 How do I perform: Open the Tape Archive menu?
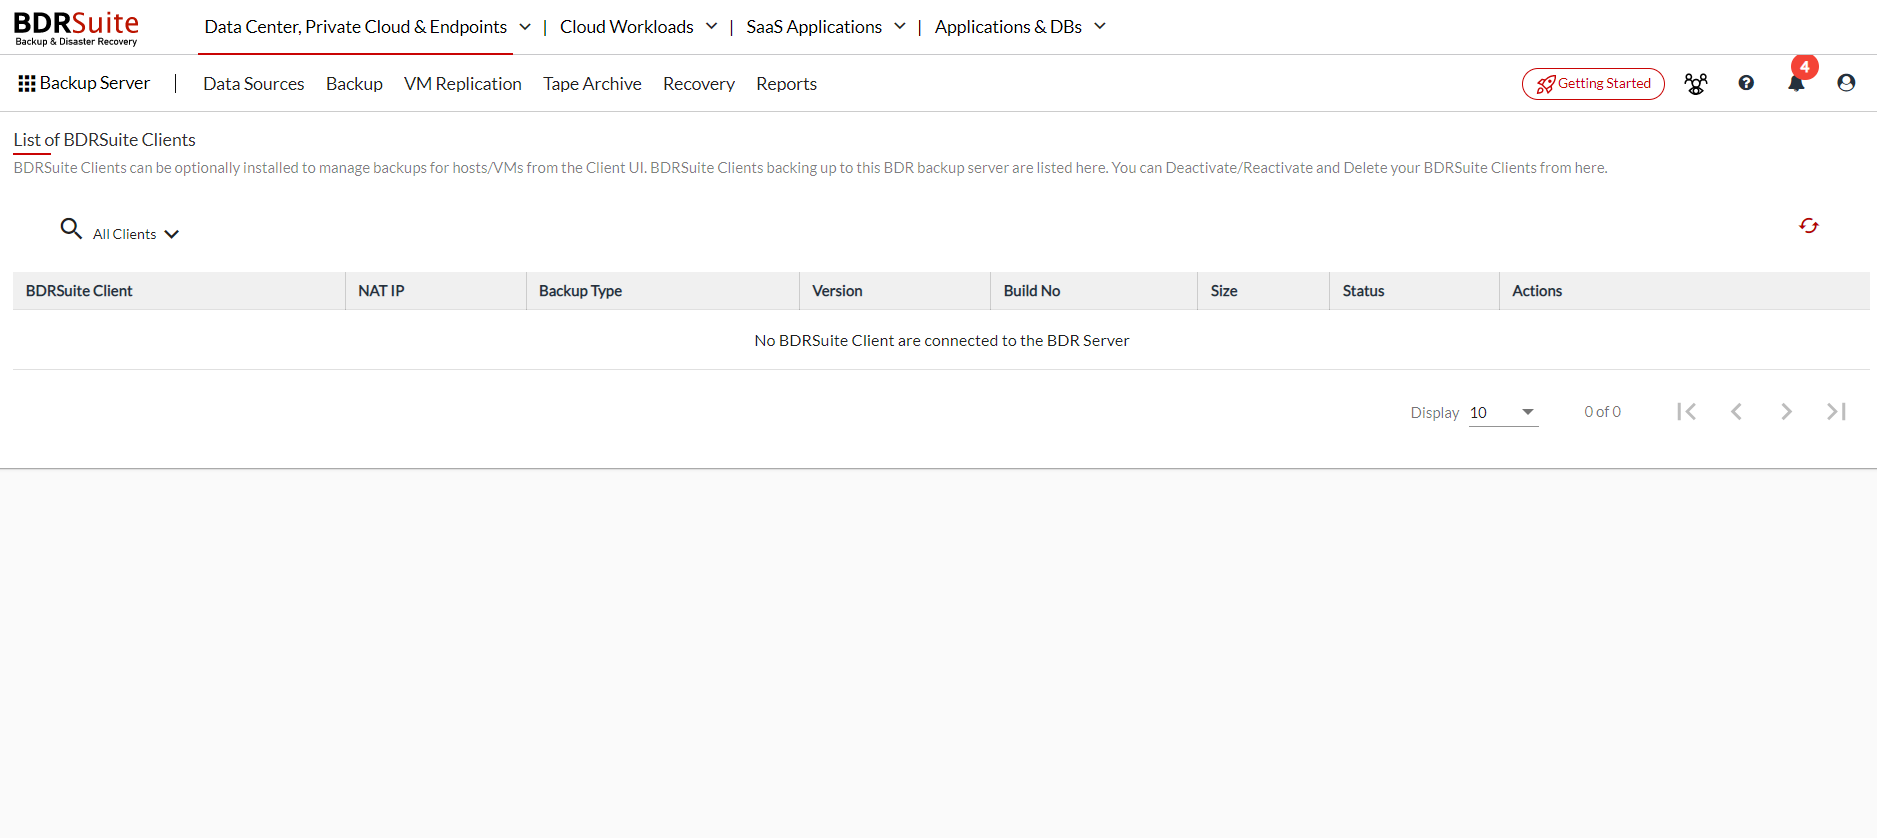point(592,84)
